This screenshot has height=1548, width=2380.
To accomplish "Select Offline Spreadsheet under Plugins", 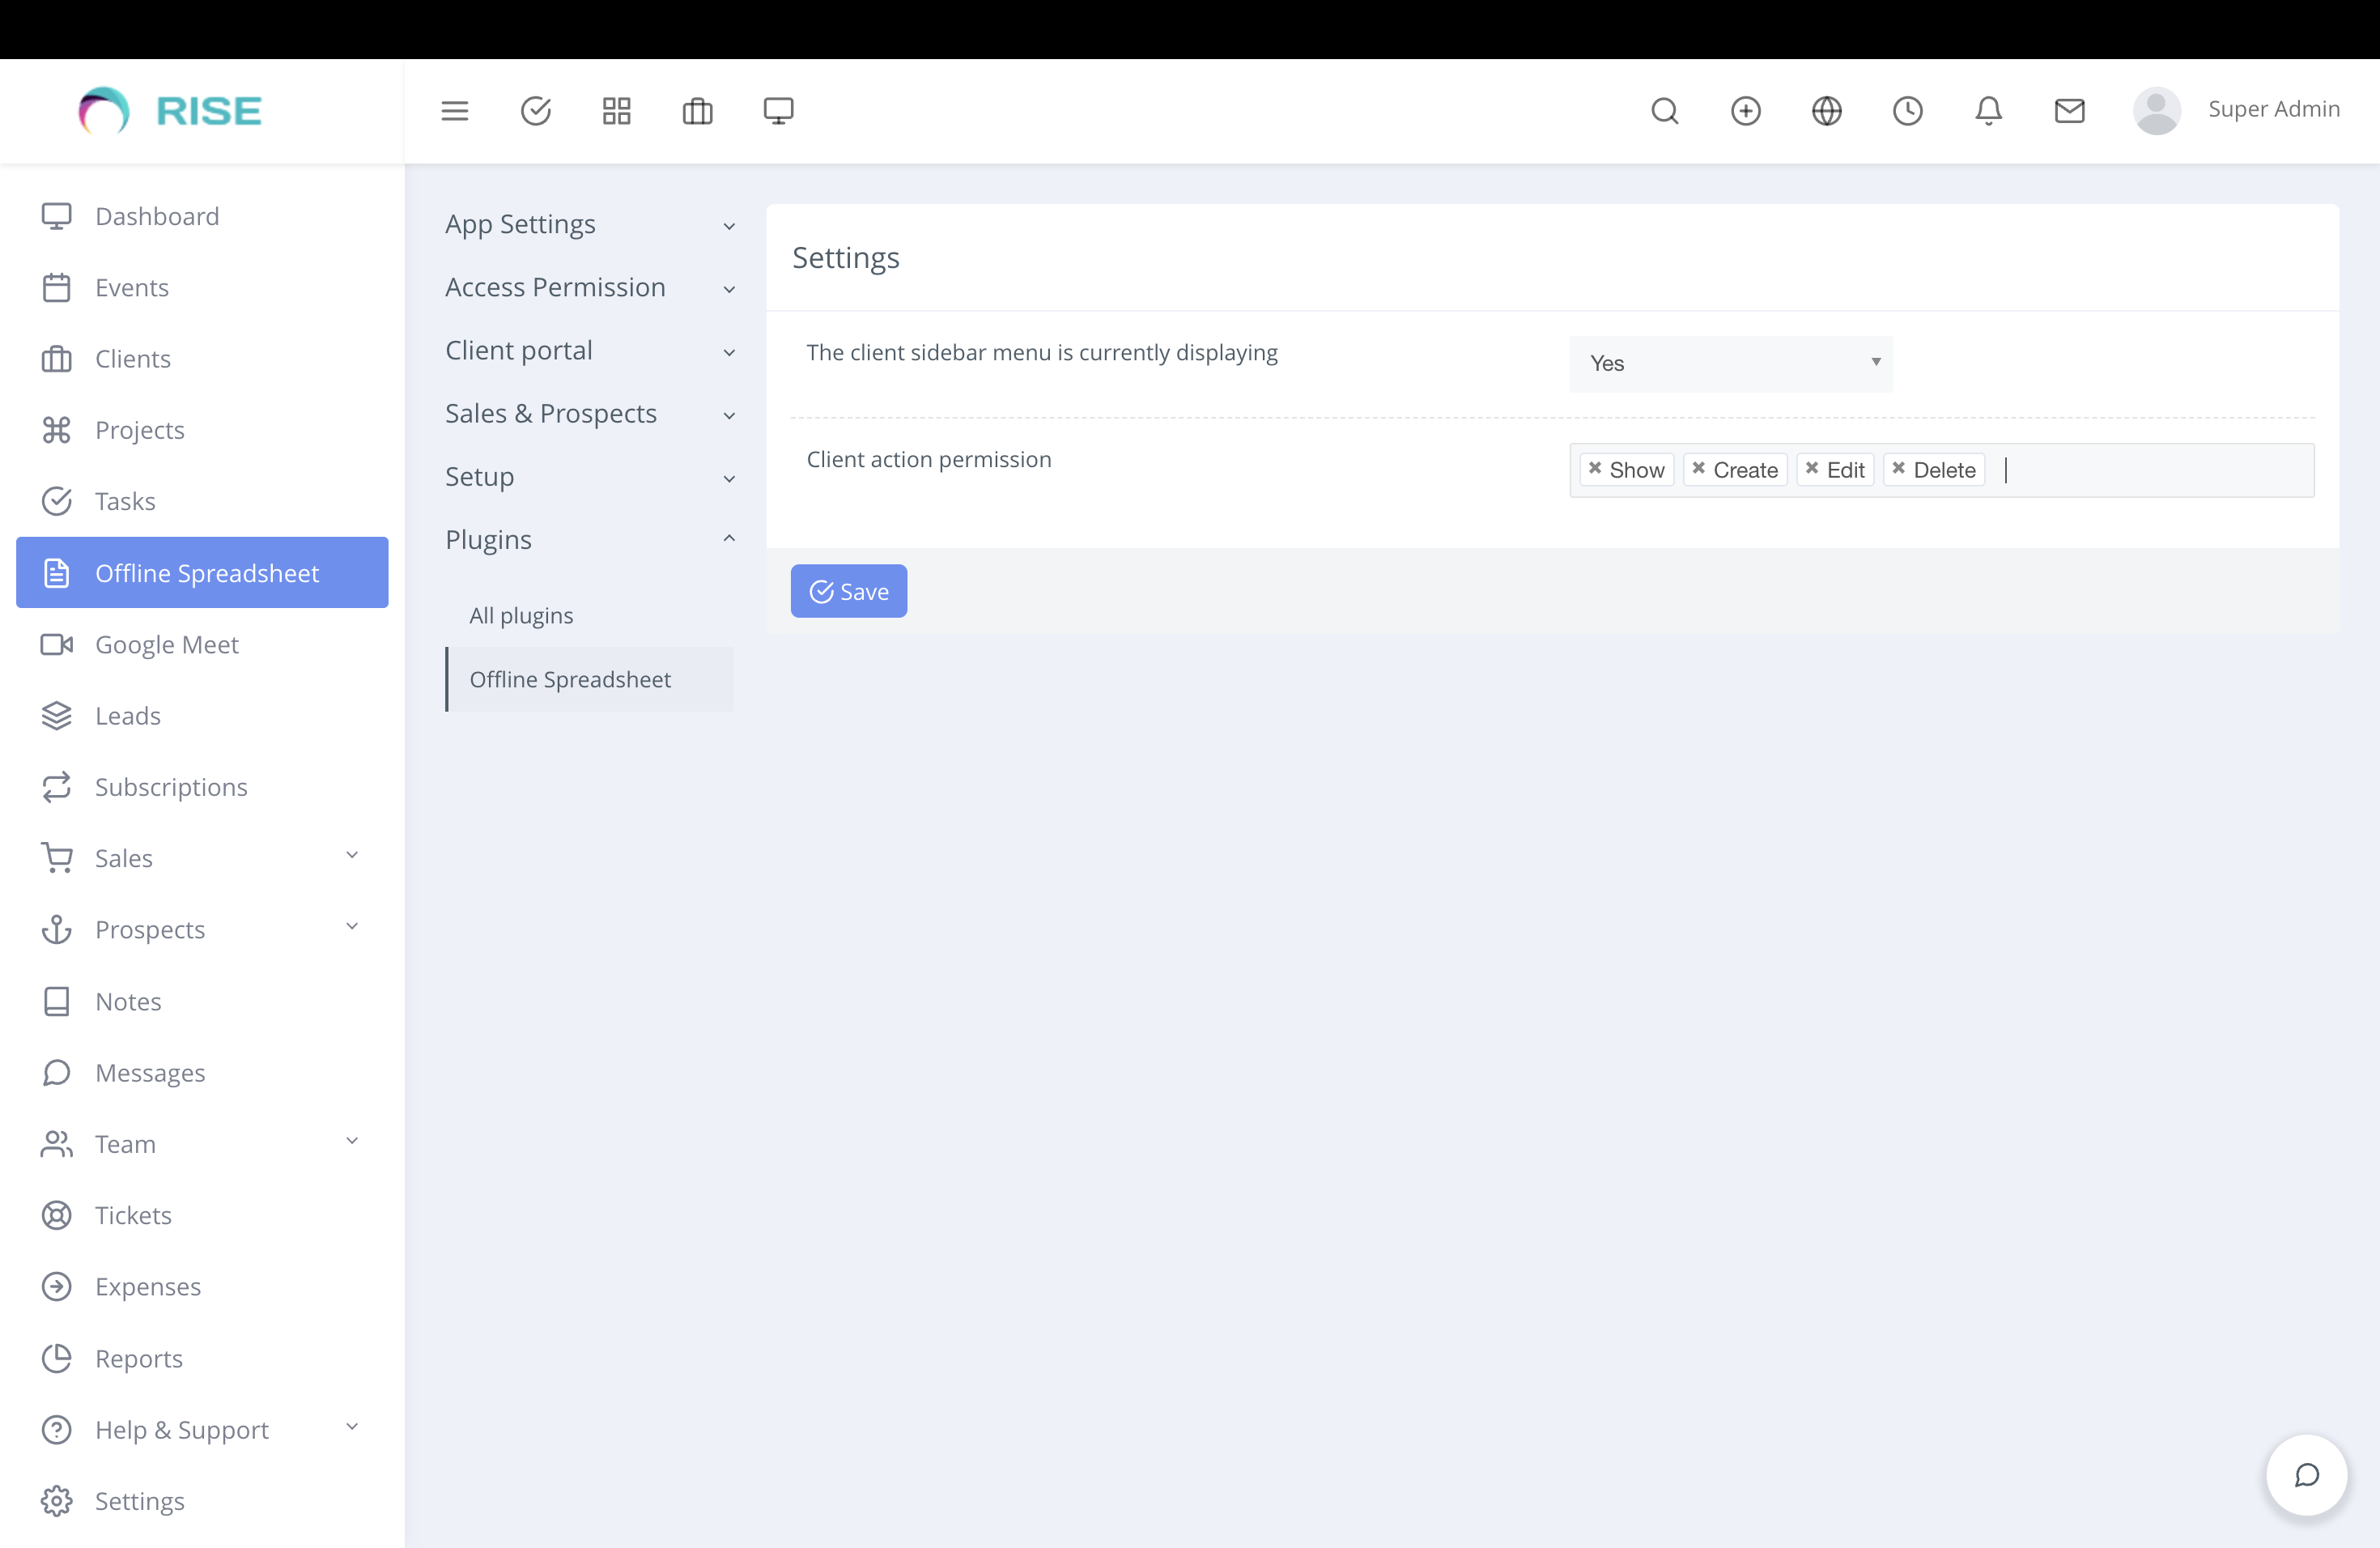I will [570, 679].
